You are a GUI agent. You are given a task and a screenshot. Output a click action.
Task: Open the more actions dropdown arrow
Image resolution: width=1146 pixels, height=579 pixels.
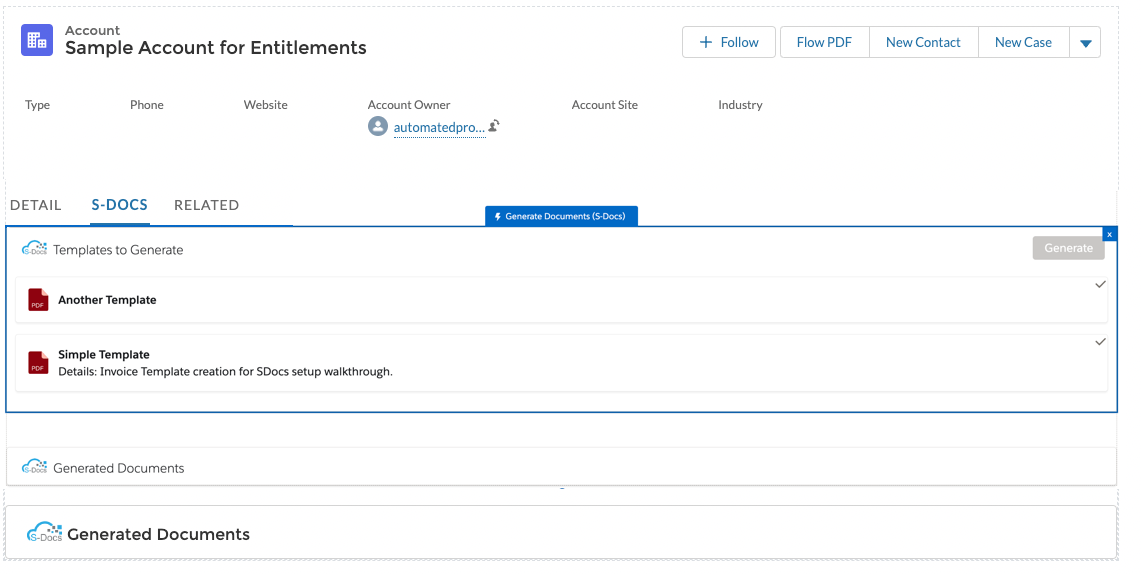(x=1085, y=42)
